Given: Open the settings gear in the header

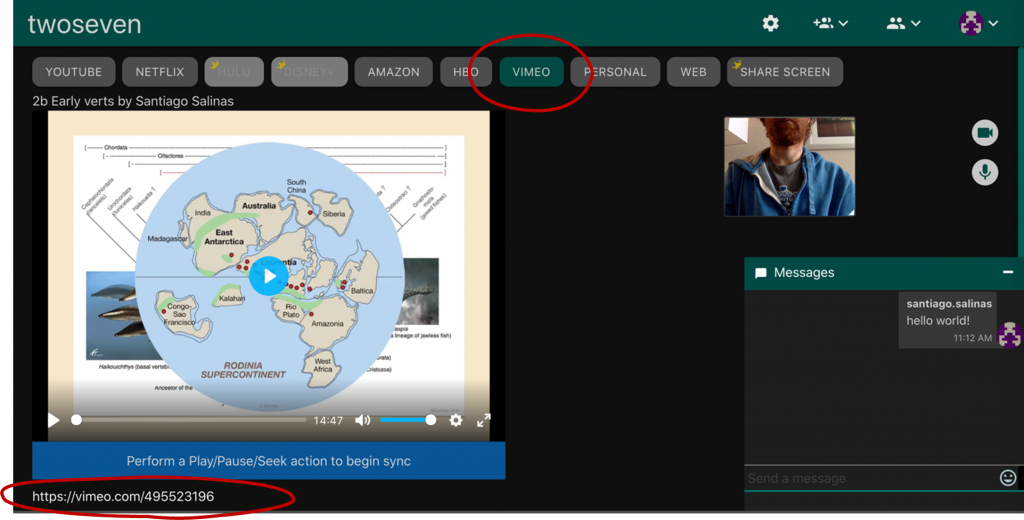Looking at the screenshot, I should click(771, 24).
